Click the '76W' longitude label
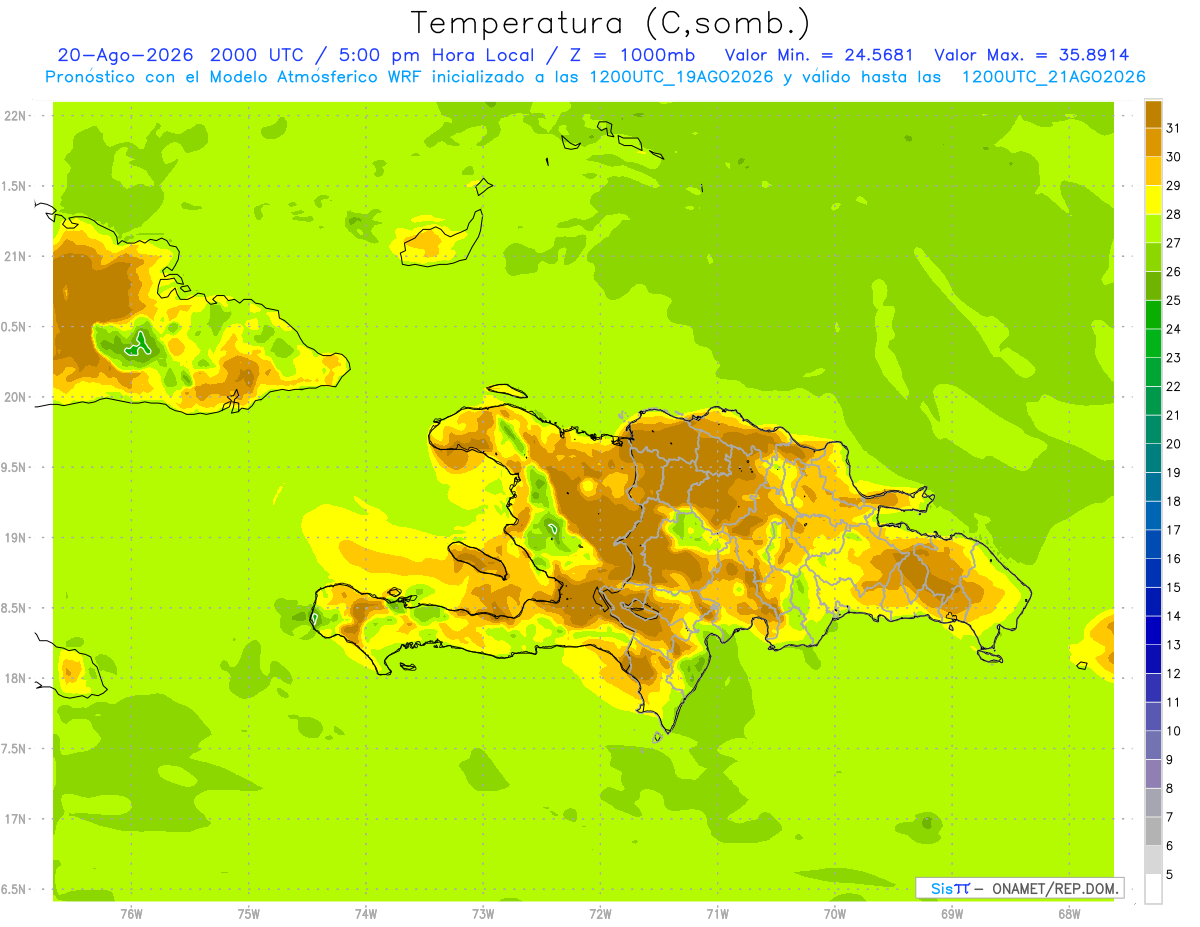Image resolution: width=1200 pixels, height=927 pixels. (131, 914)
